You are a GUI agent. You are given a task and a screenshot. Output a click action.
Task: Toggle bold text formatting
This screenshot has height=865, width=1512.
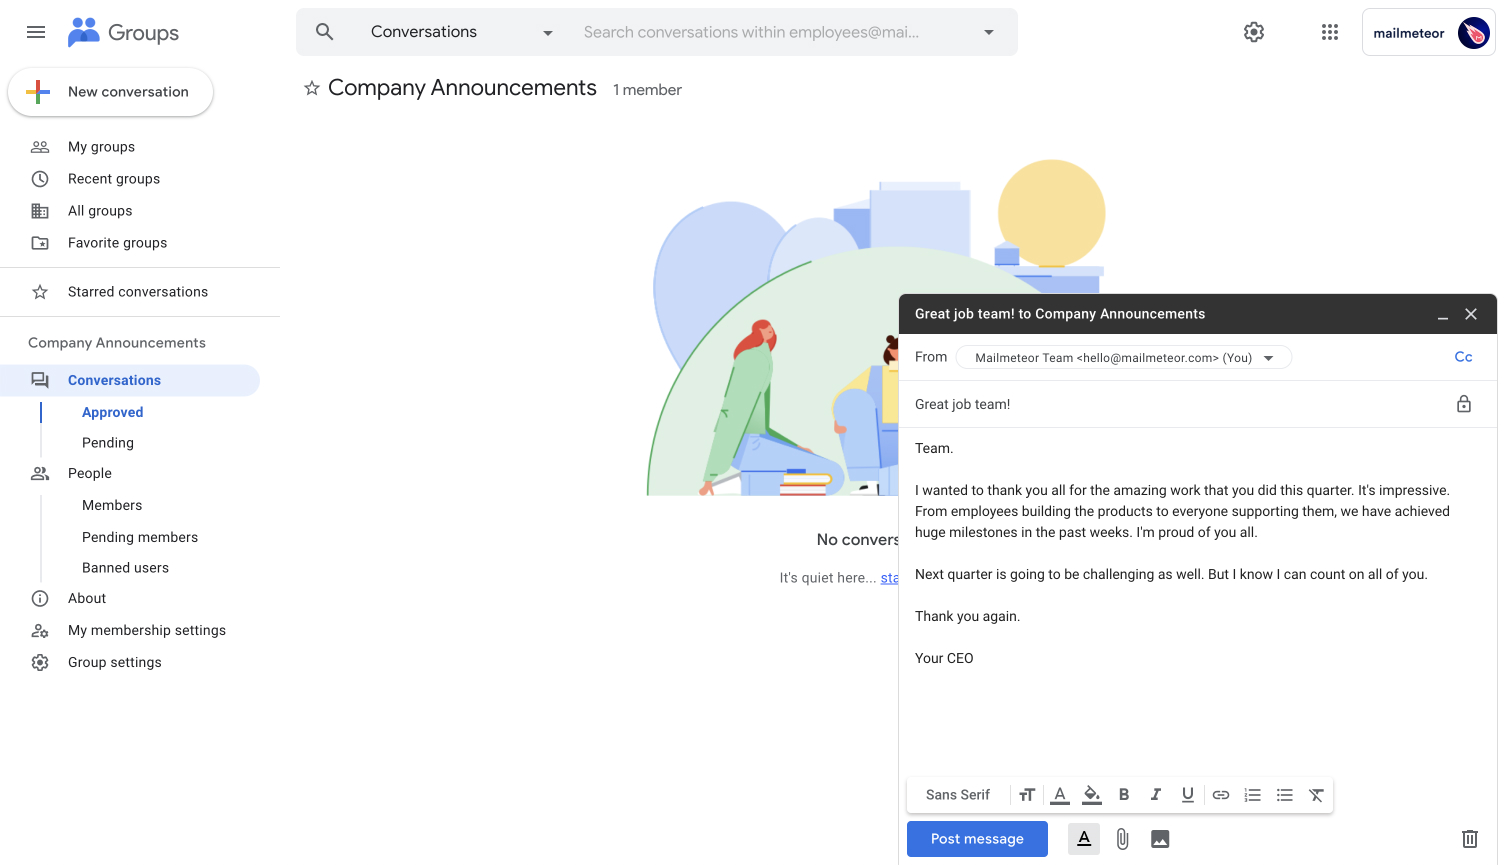tap(1123, 794)
